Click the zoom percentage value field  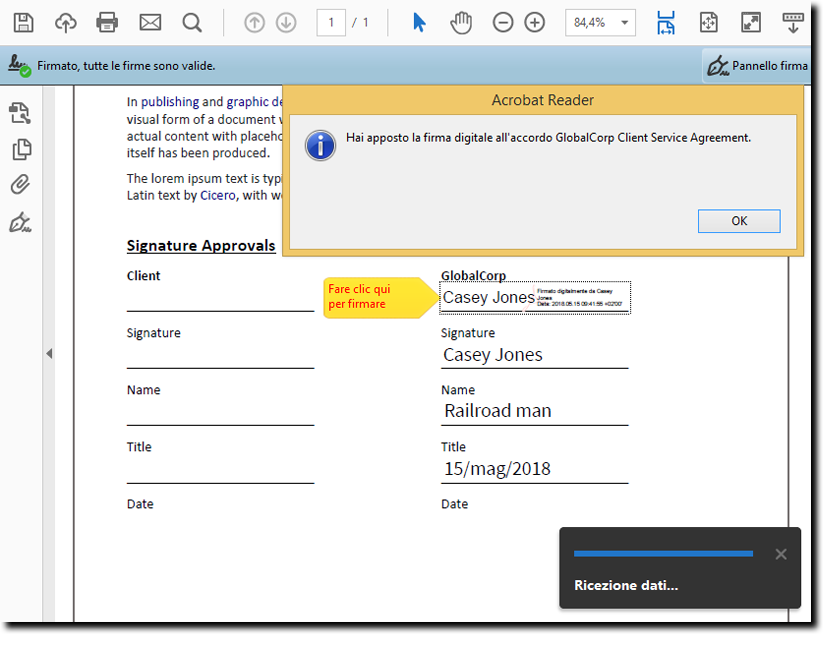pos(590,23)
